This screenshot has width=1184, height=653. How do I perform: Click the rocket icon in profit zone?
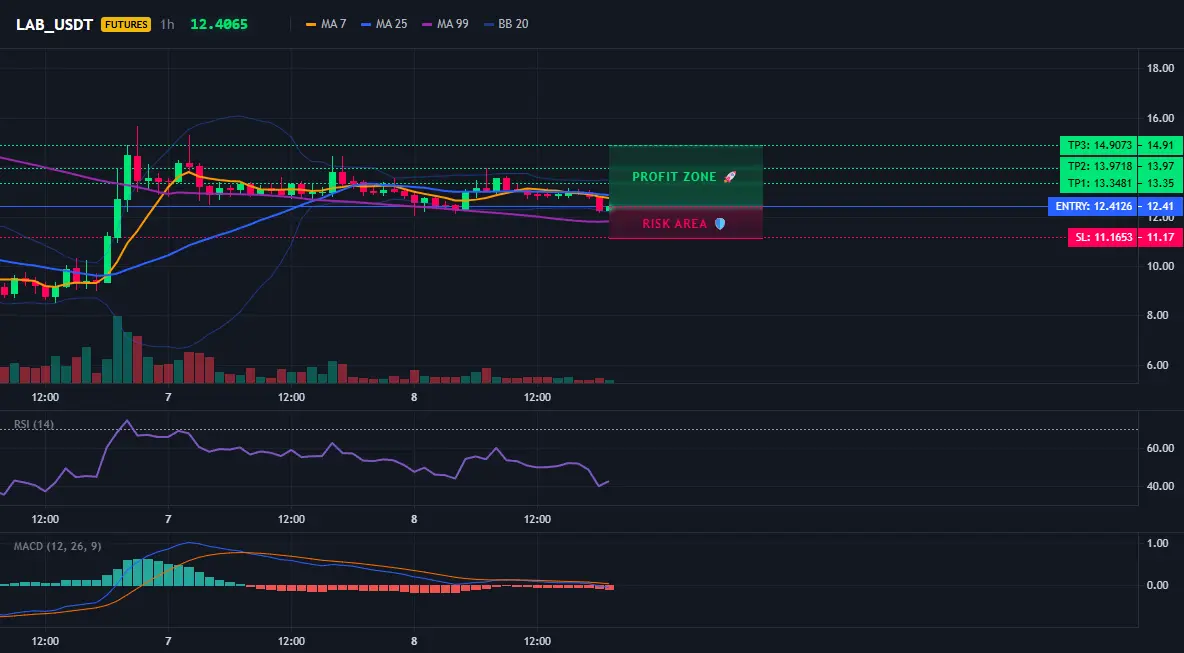[729, 177]
